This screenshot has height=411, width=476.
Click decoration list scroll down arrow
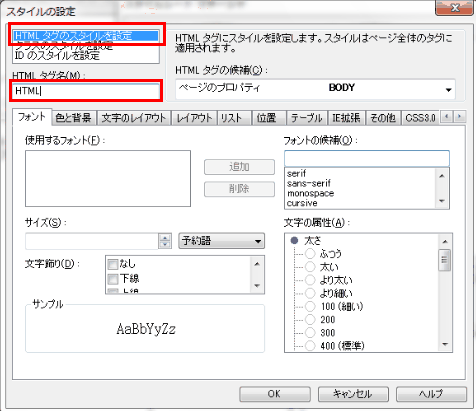[257, 286]
